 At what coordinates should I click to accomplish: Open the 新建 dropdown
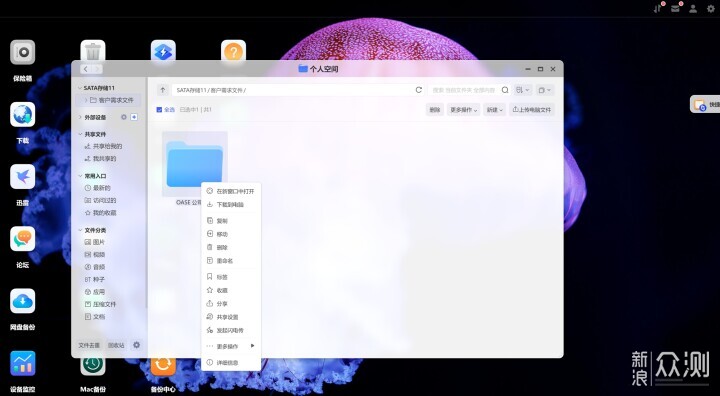[495, 110]
